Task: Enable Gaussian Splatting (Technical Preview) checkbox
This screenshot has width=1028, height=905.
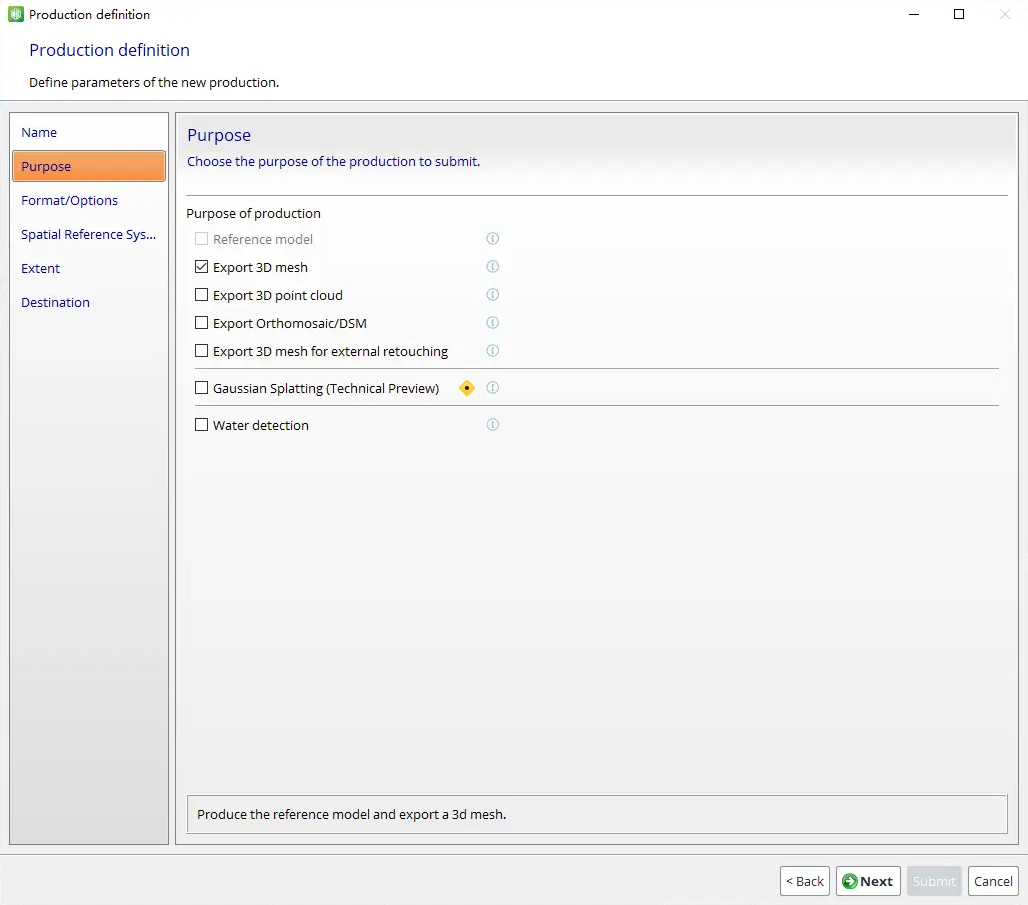Action: 201,388
